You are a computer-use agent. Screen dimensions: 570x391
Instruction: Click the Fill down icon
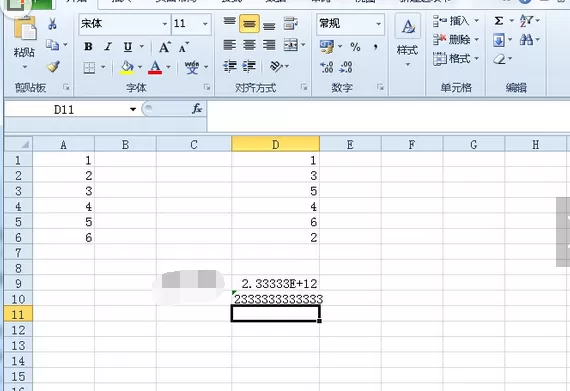click(499, 40)
